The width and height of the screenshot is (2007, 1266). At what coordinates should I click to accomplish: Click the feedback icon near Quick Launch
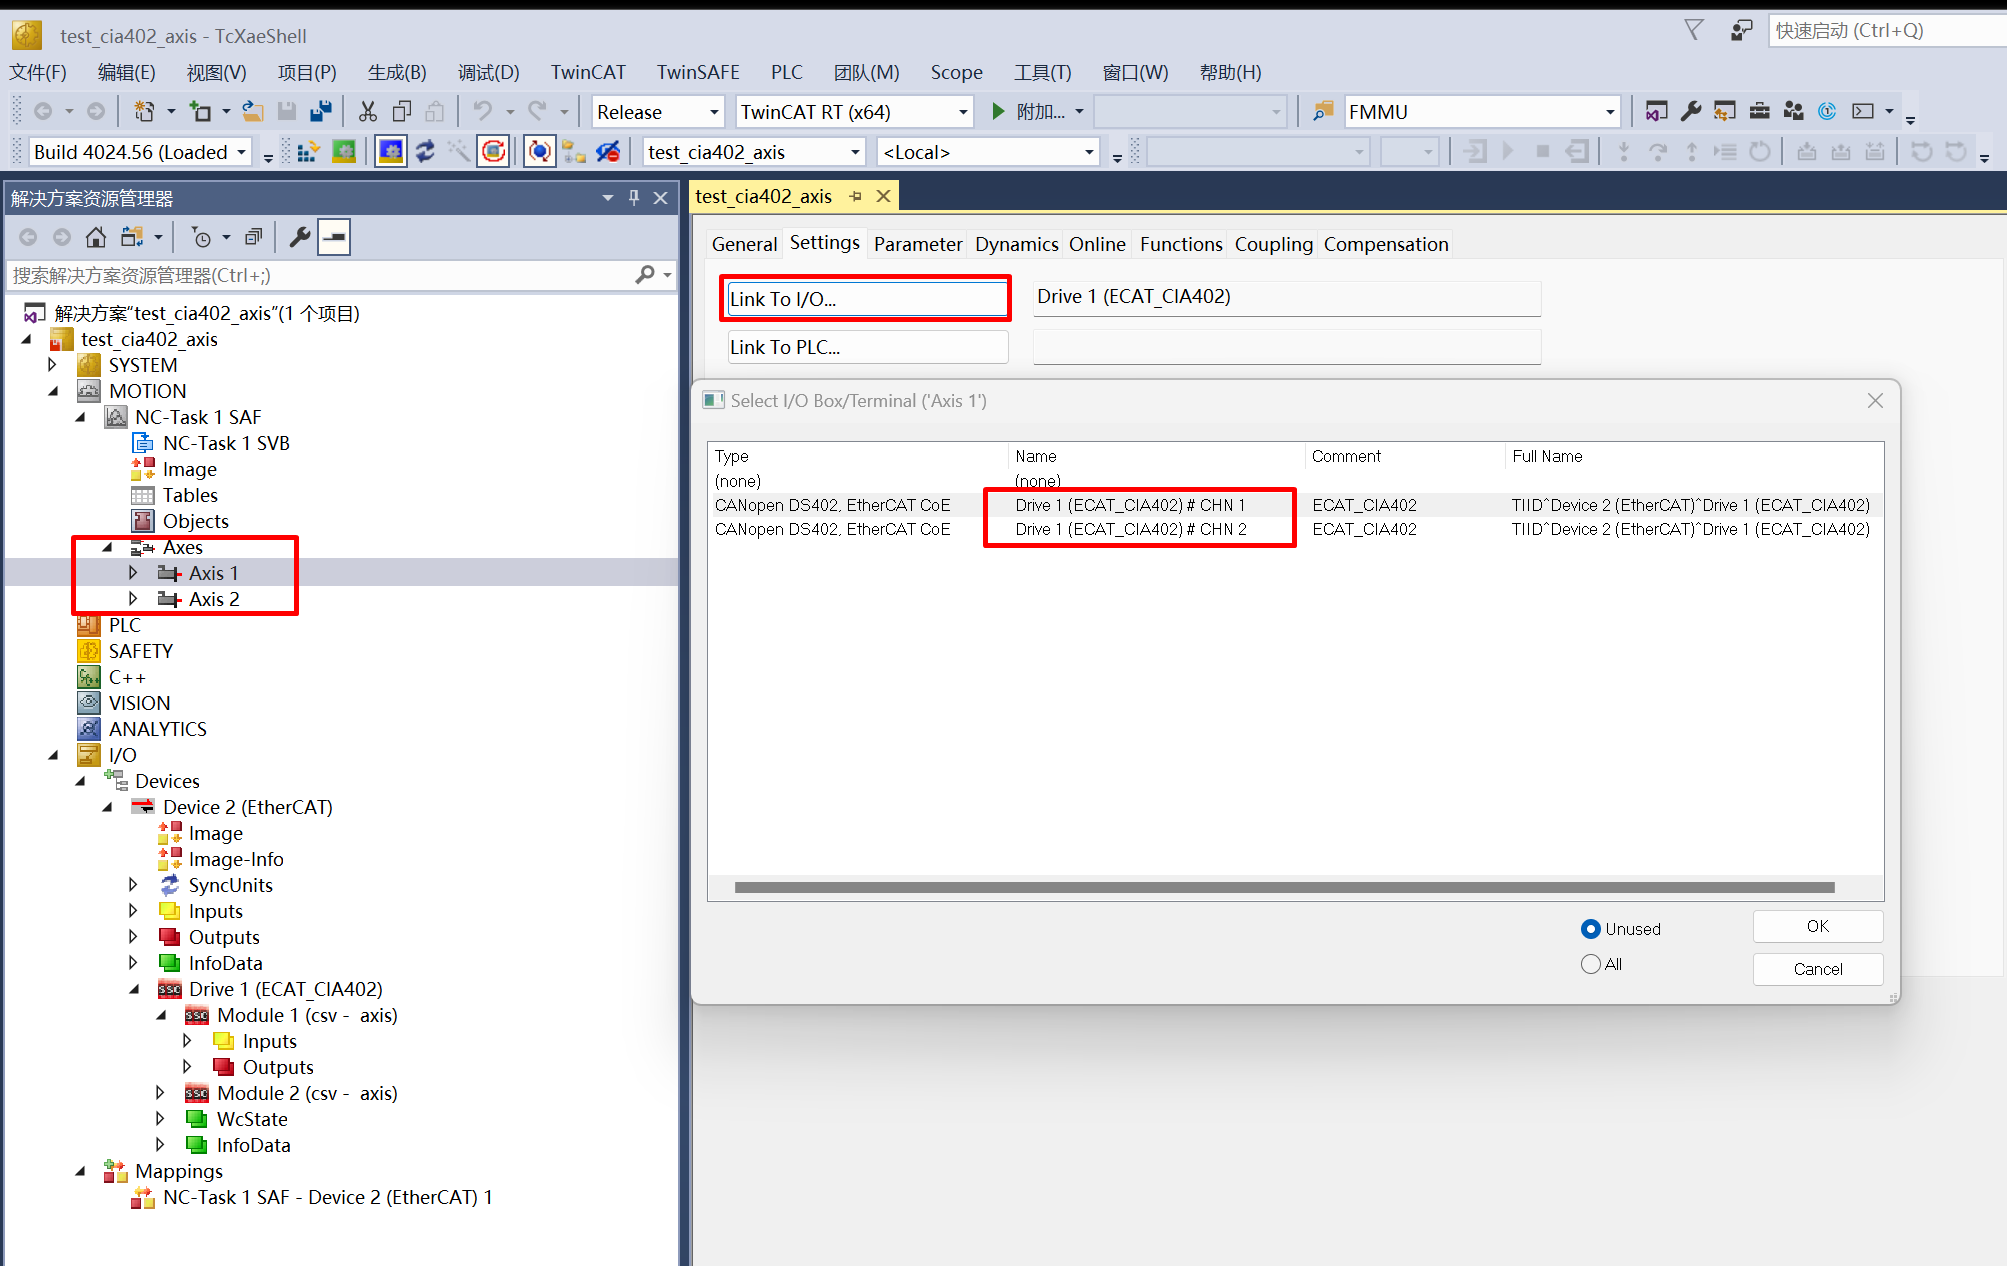[1741, 30]
